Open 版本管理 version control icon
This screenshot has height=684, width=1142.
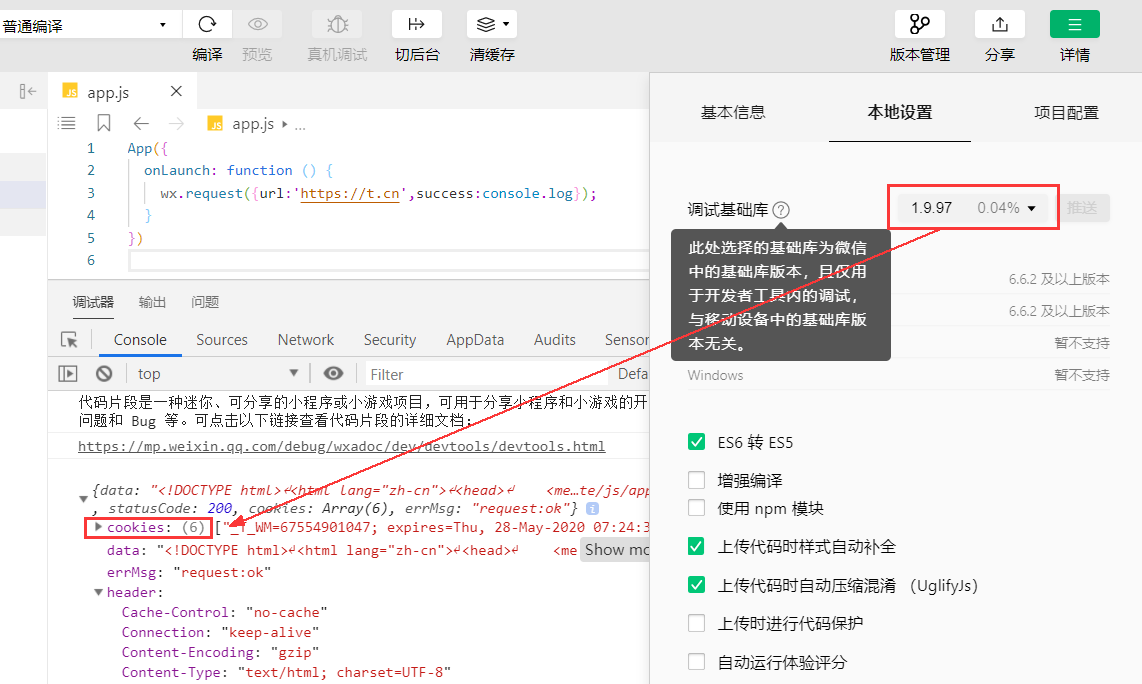(920, 25)
